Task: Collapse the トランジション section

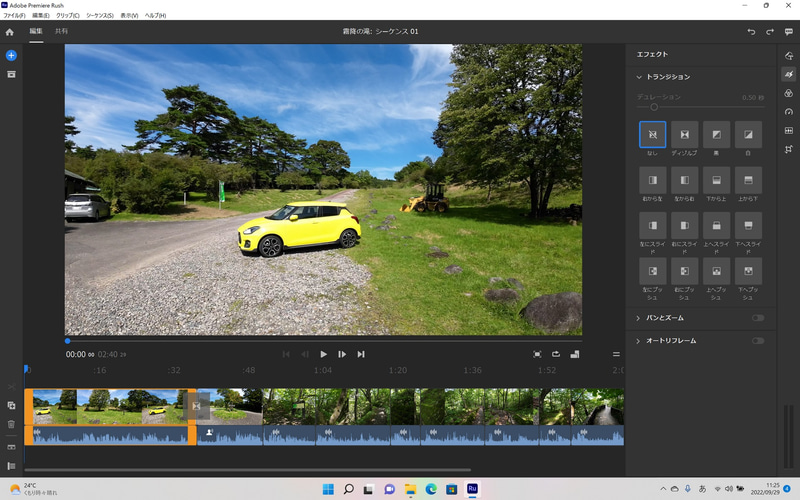Action: tap(639, 77)
